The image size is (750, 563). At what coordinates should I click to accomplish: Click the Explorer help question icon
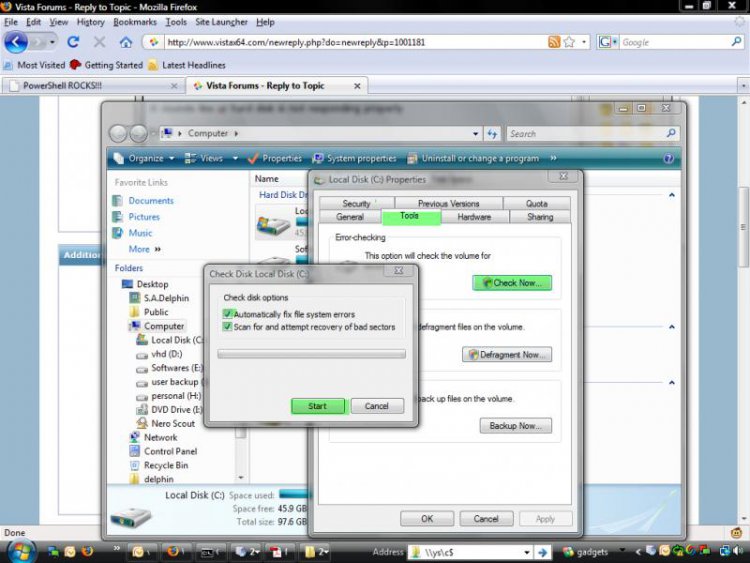(x=669, y=158)
